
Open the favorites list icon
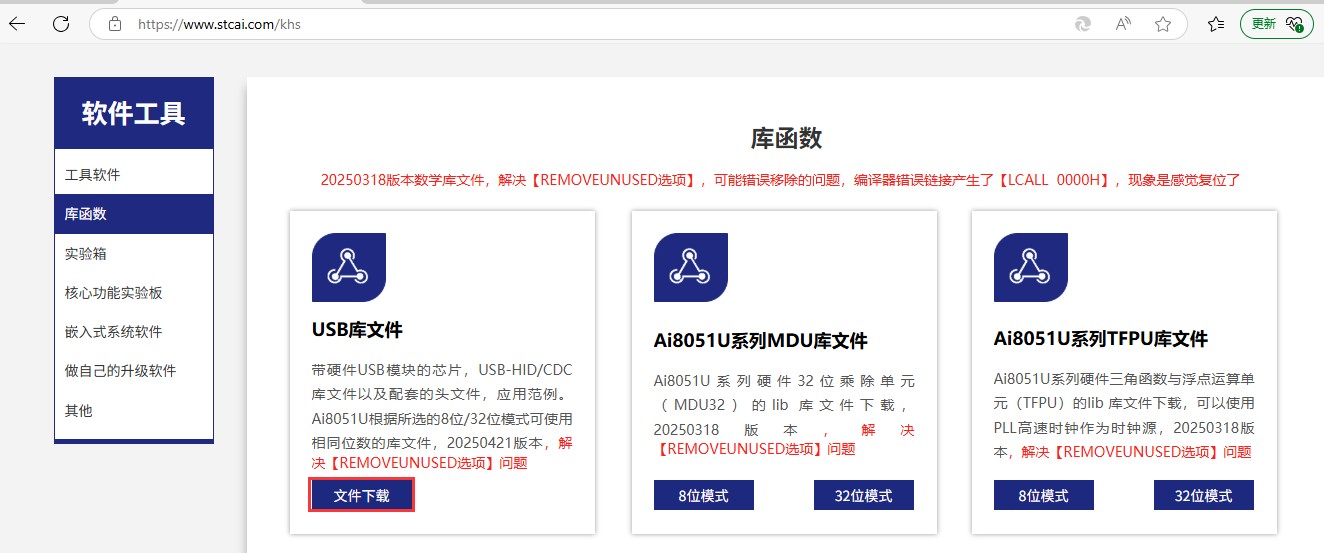tap(1216, 24)
